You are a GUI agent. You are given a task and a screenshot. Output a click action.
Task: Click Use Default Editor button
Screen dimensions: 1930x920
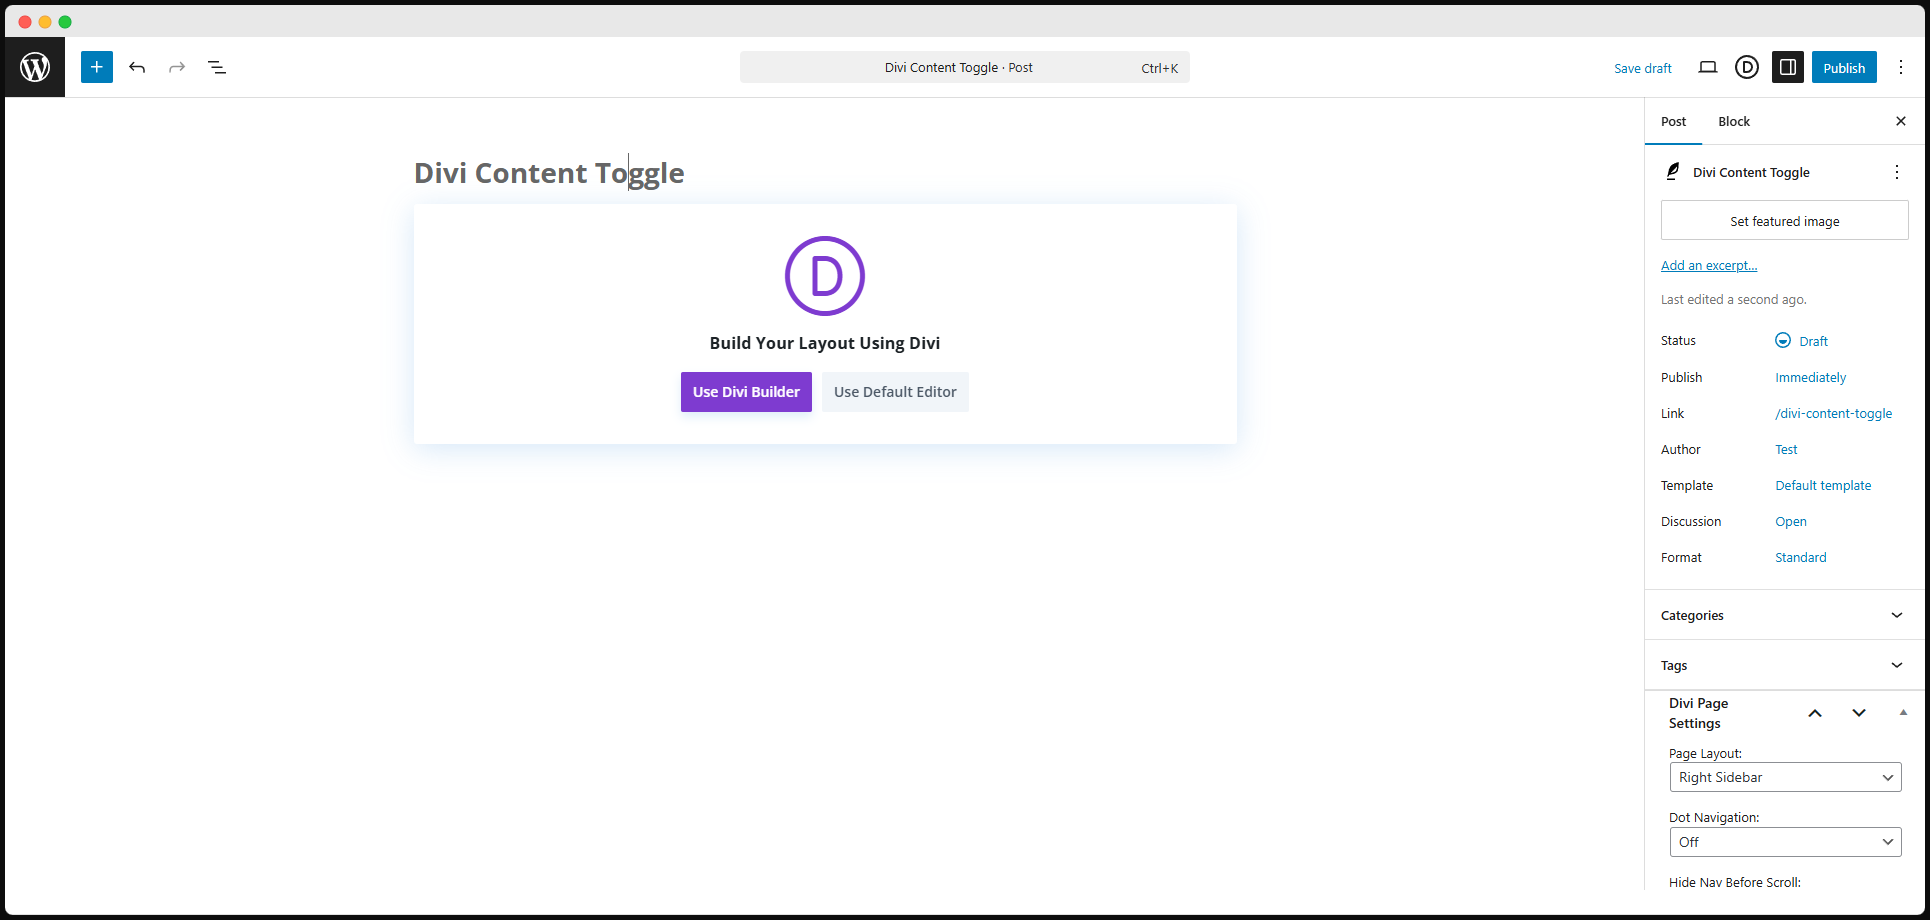pos(895,392)
